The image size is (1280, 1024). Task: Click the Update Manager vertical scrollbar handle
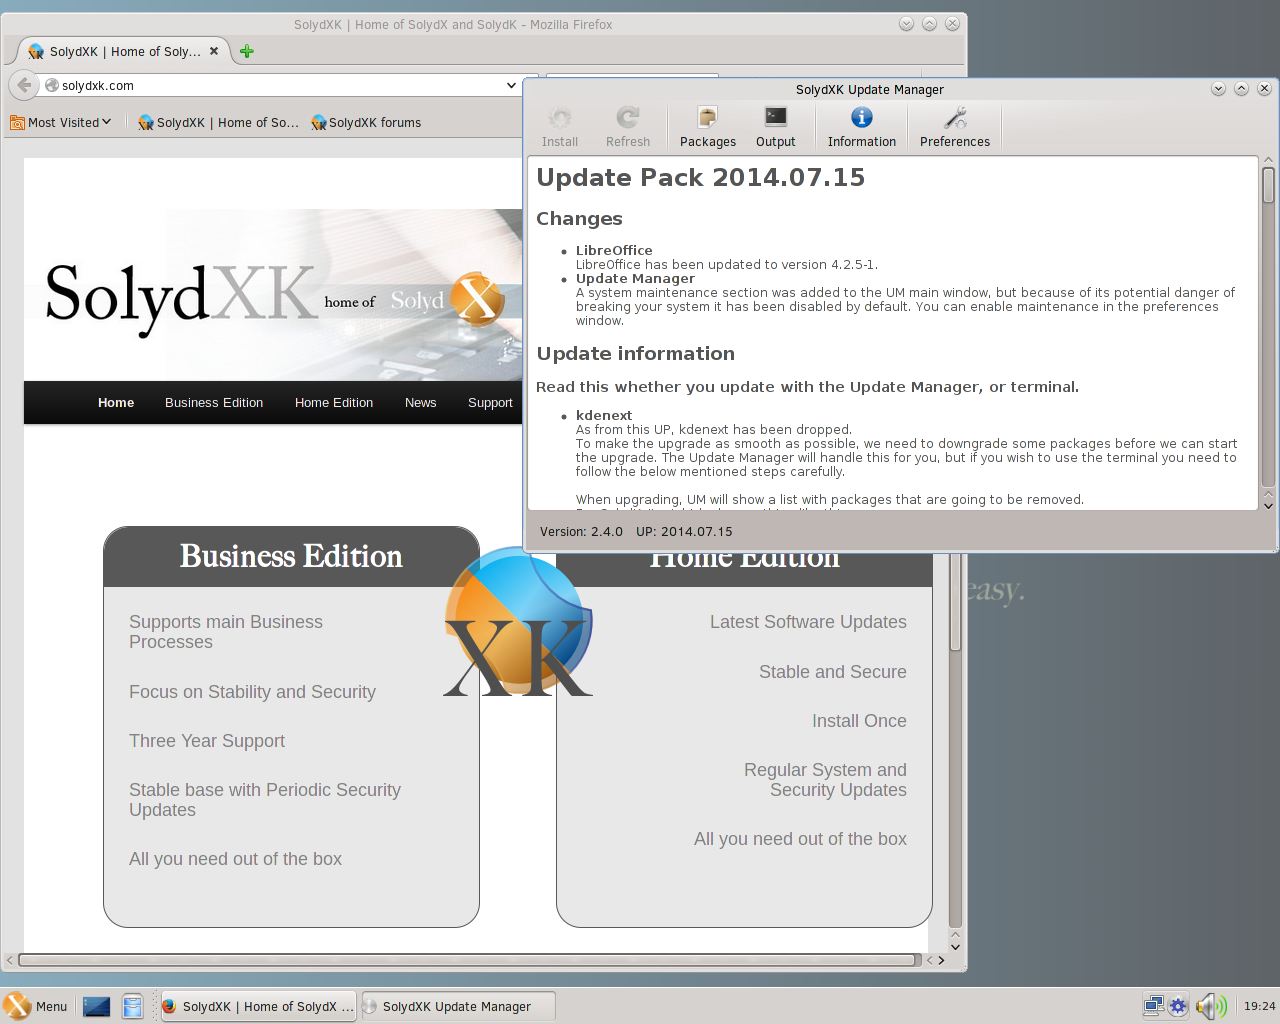1268,185
